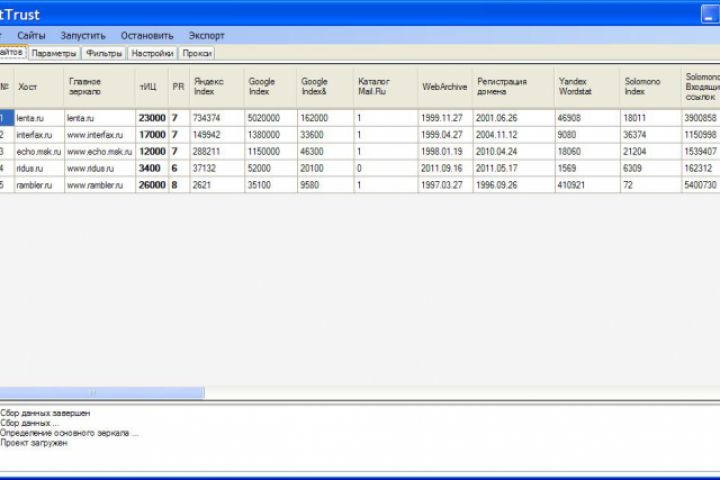Click the Google Index value 1380000
720x480 pixels.
(x=271, y=135)
